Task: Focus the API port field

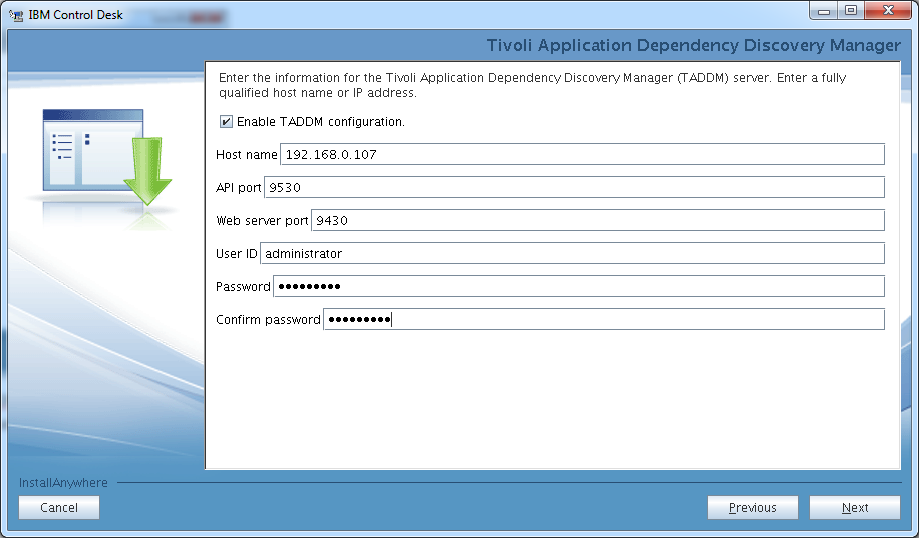Action: pyautogui.click(x=574, y=188)
